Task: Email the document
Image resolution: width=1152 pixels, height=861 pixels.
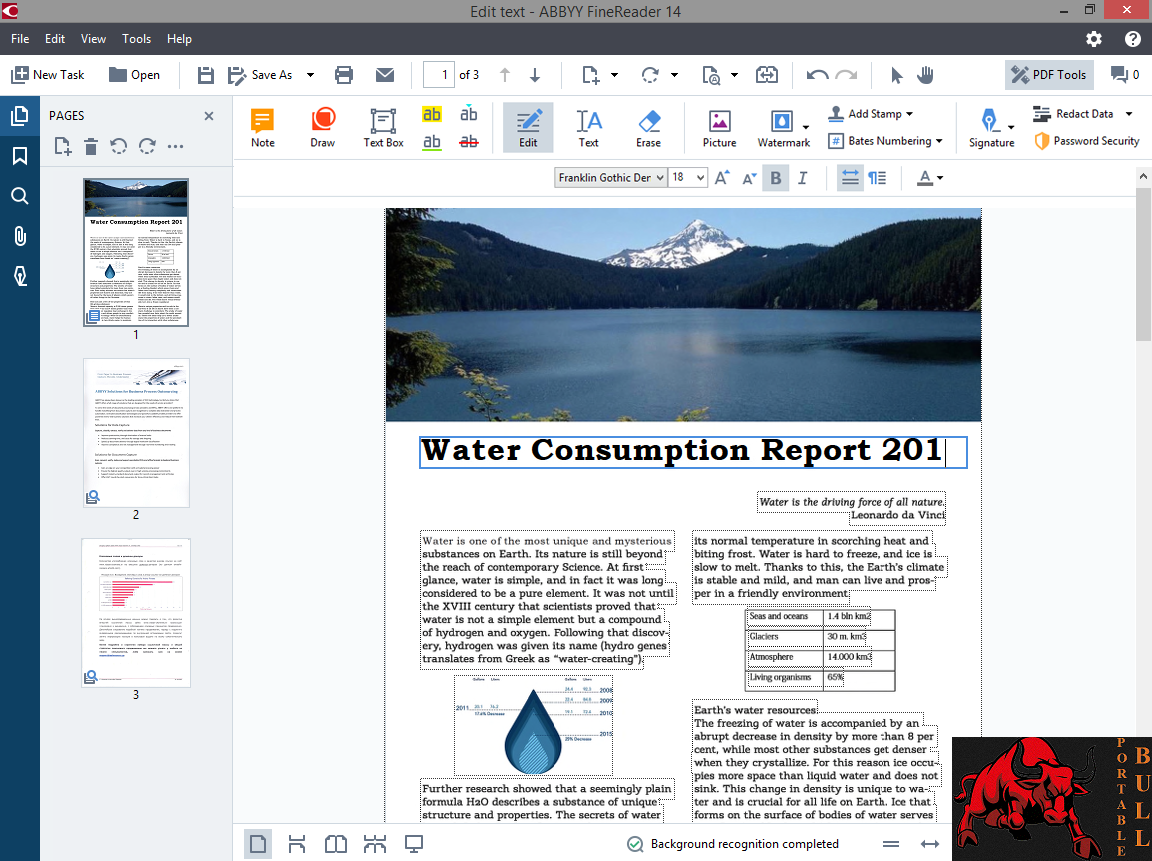Action: 385,75
